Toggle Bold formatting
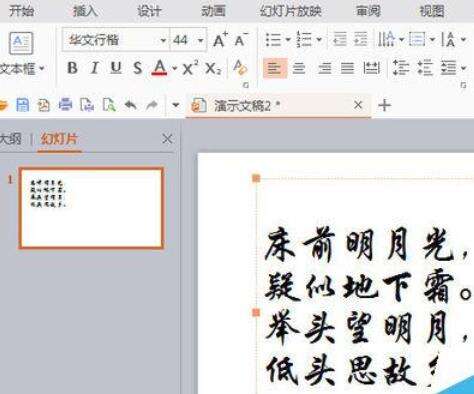Viewport: 474px width, 394px height. point(72,68)
